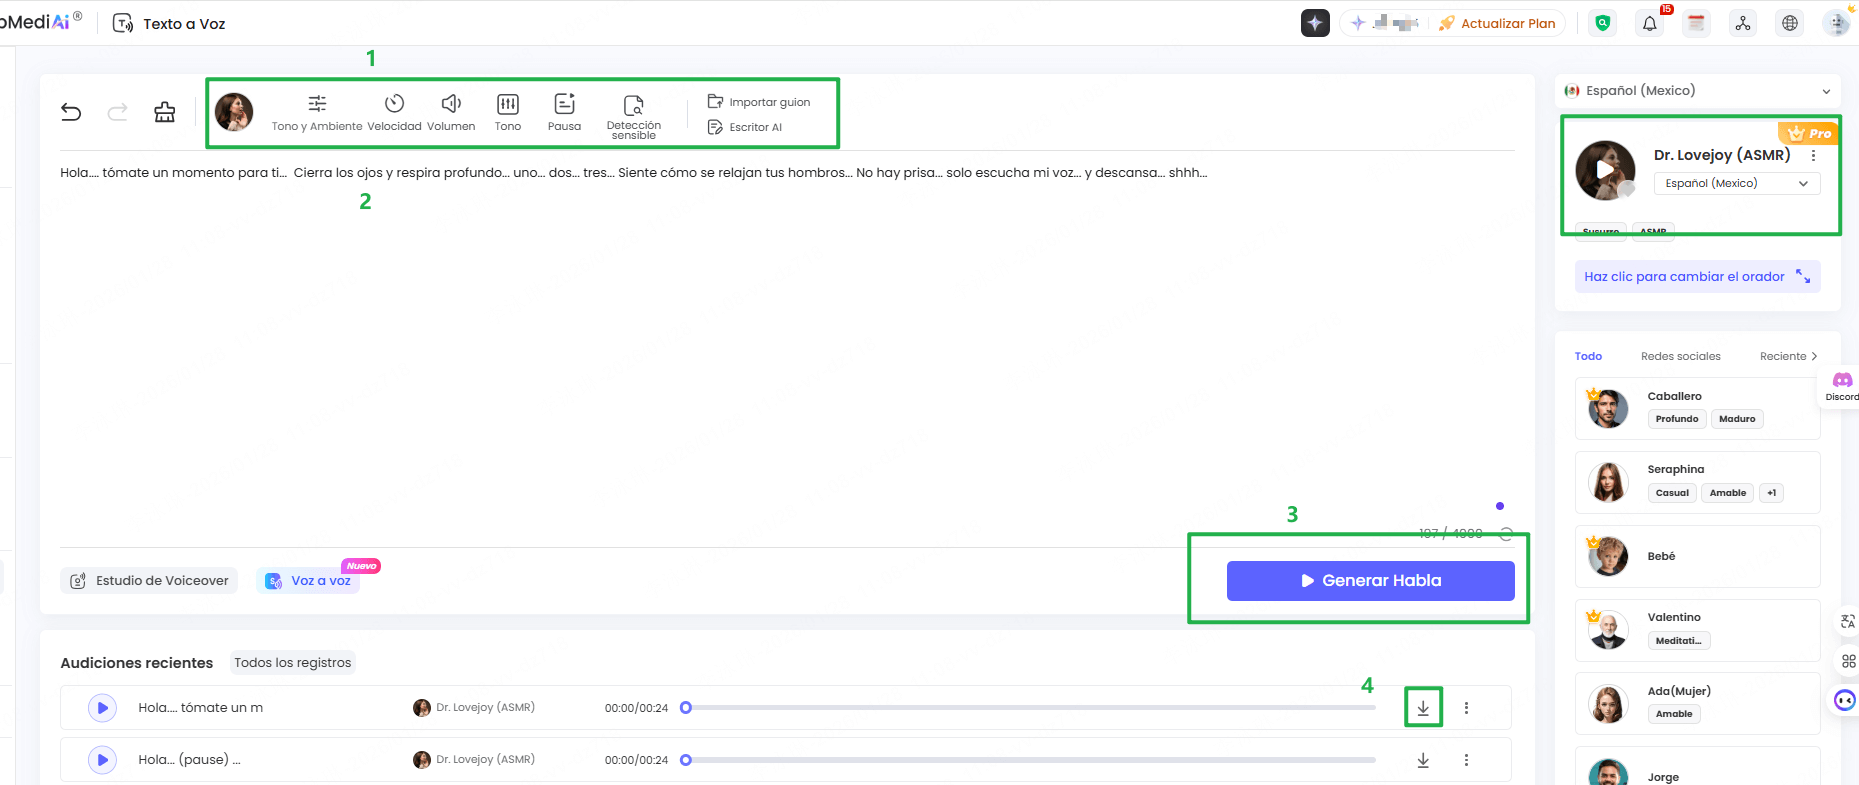Expand Seraphina's +1 extra tags
The width and height of the screenshot is (1859, 785).
coord(1772,493)
